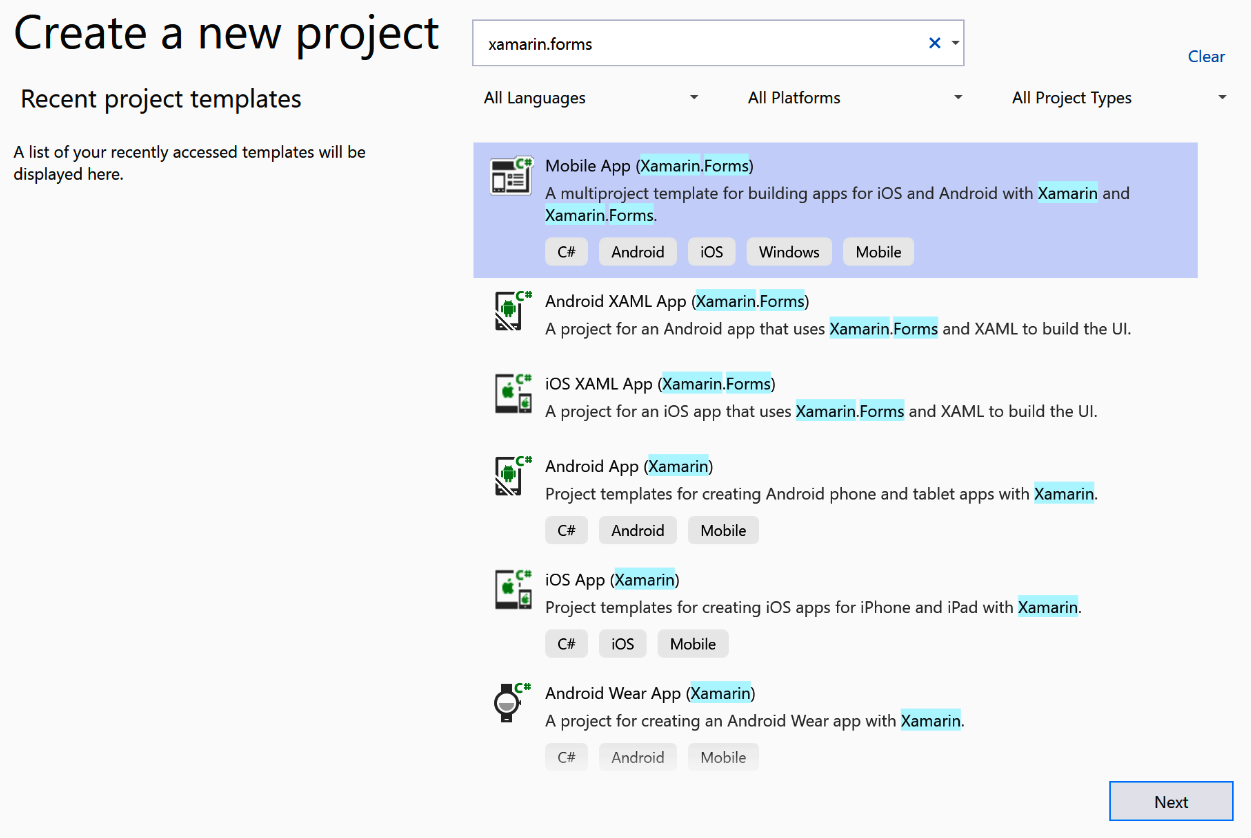Click the iOS XAML App (Xamarin.Forms) title

(x=660, y=384)
